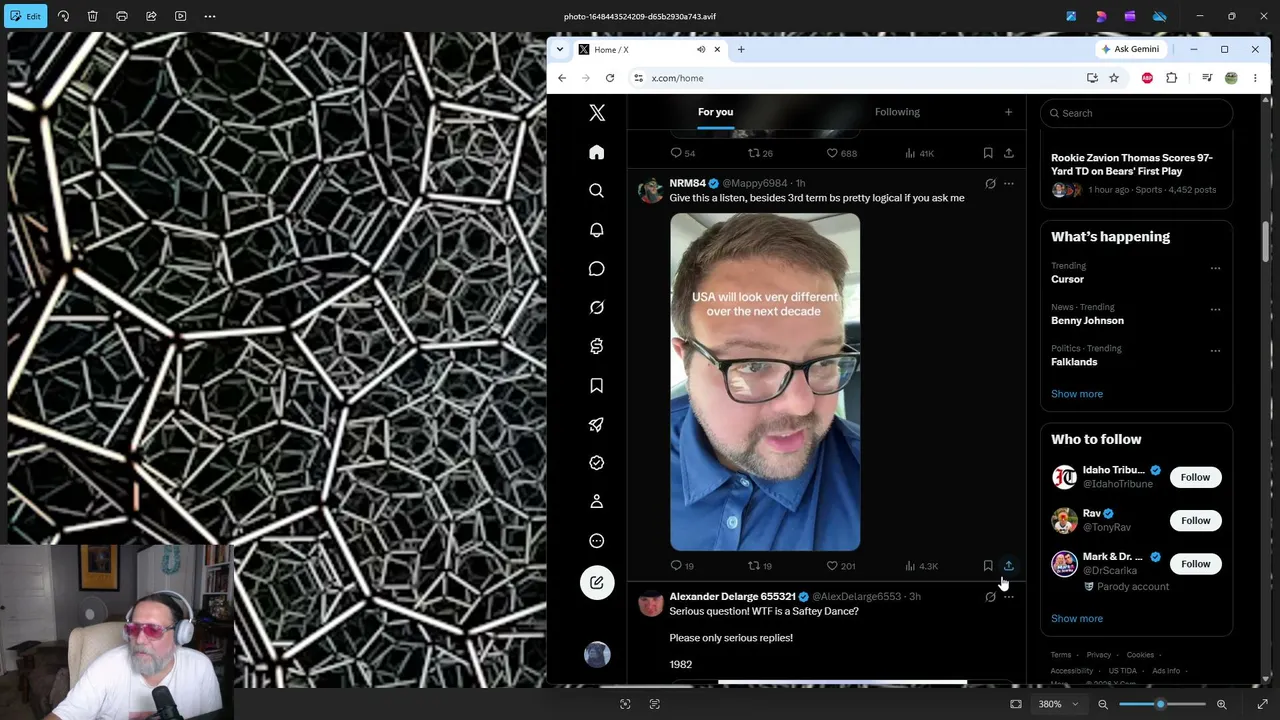Share the photo from Photos toolbar
Viewport: 1280px width, 720px height.
pos(151,16)
